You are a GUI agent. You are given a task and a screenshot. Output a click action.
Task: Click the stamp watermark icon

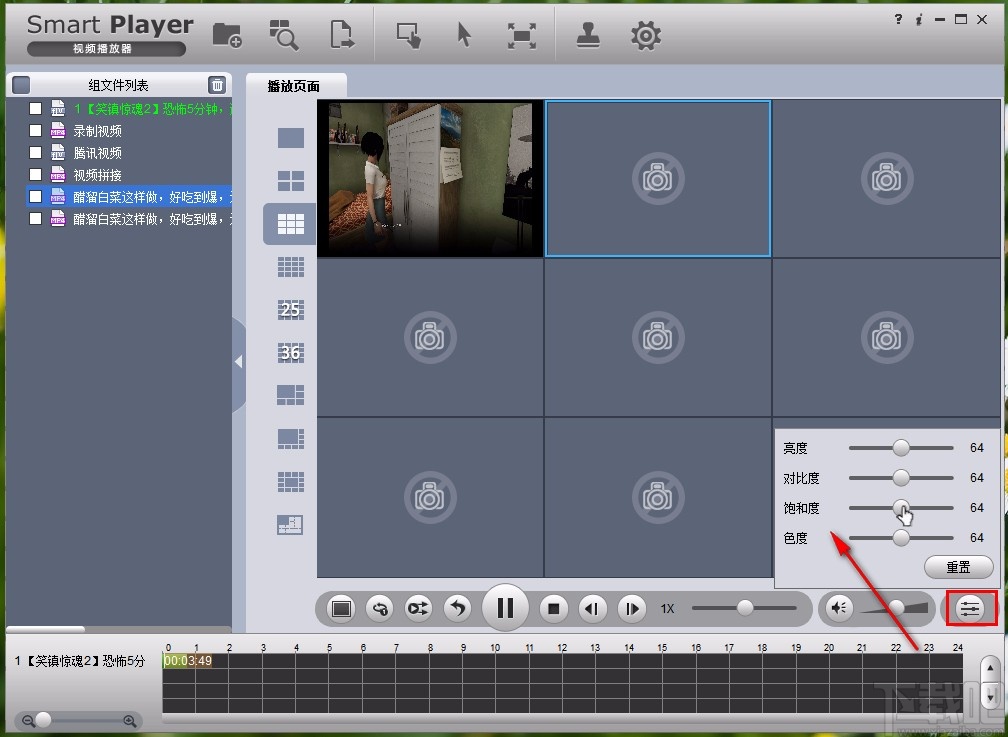(x=588, y=35)
